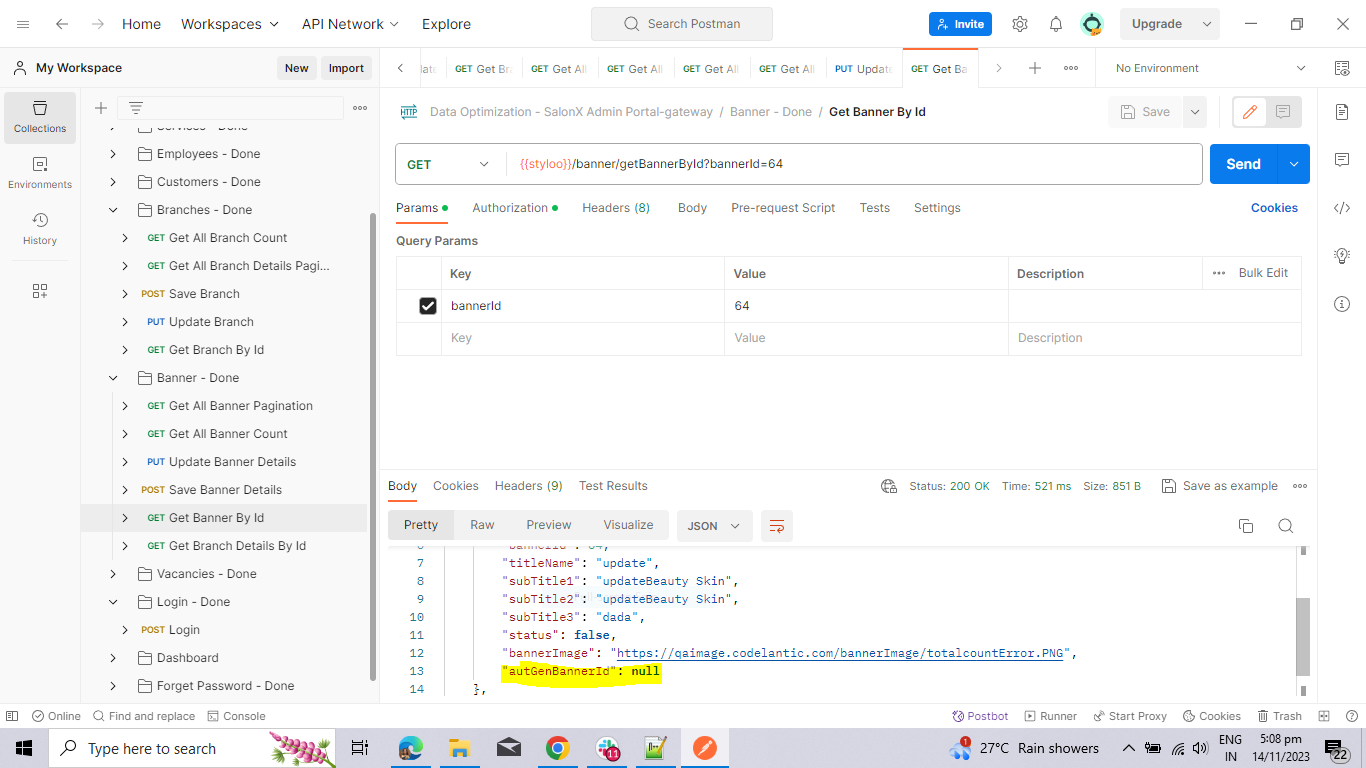
Task: Open the comment mode icon beside edit
Action: coord(1283,112)
